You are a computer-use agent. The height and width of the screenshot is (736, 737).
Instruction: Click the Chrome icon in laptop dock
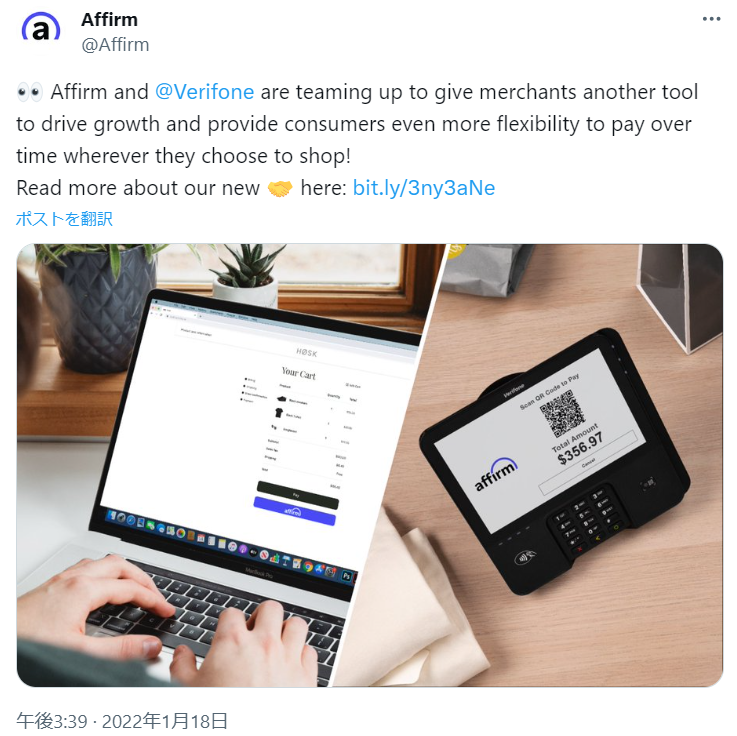(308, 566)
